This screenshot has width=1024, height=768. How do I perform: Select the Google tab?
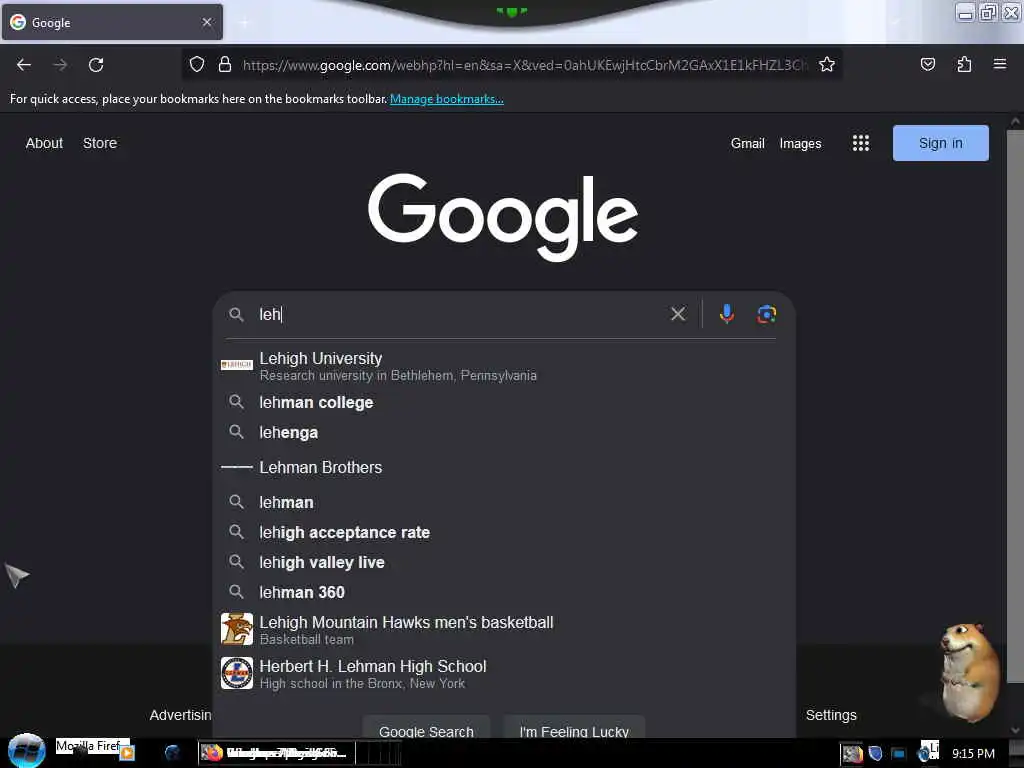[x=112, y=22]
